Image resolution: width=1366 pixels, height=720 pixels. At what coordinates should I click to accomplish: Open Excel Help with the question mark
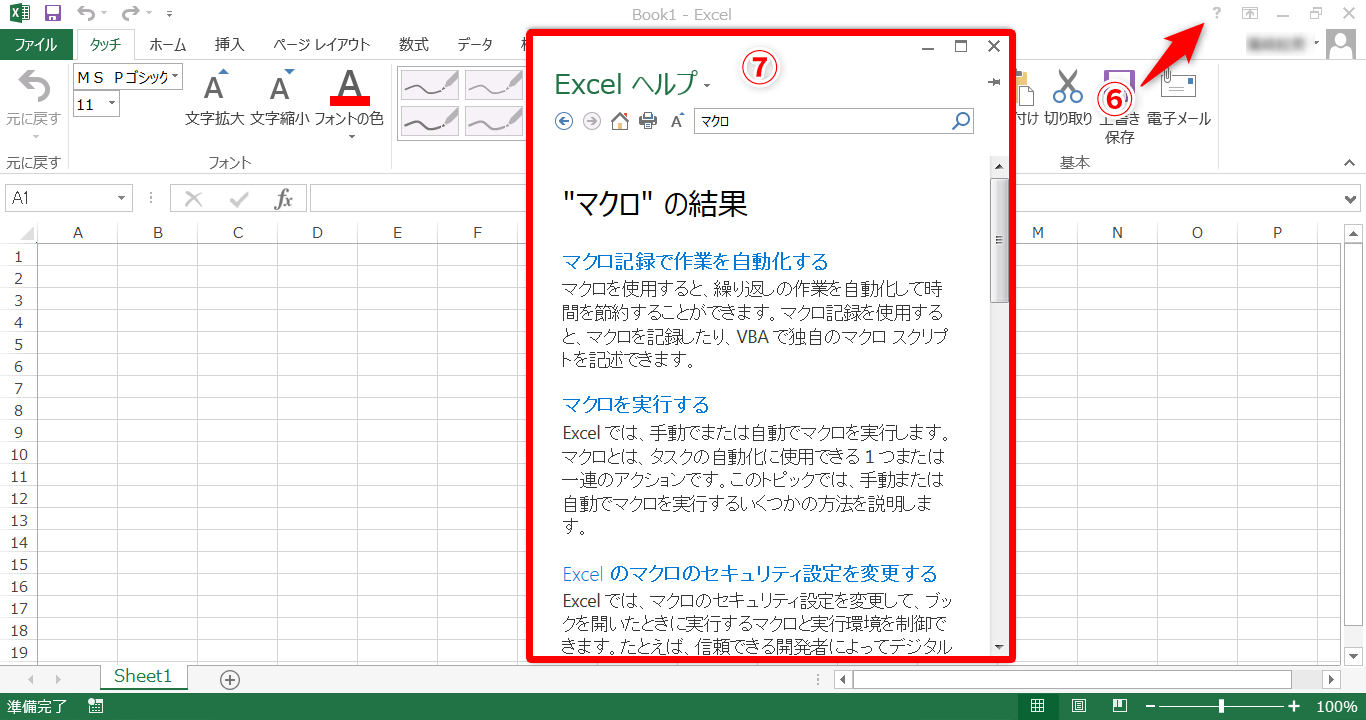coord(1216,14)
